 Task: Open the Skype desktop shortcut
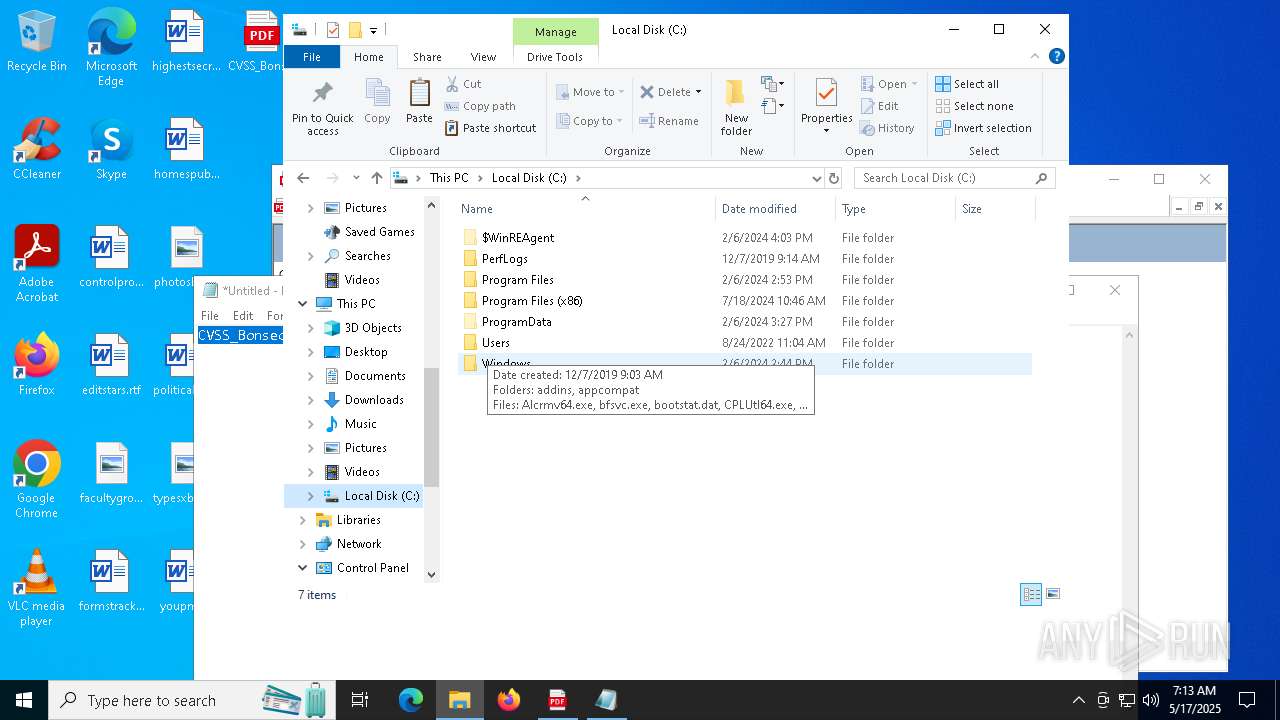(x=111, y=149)
